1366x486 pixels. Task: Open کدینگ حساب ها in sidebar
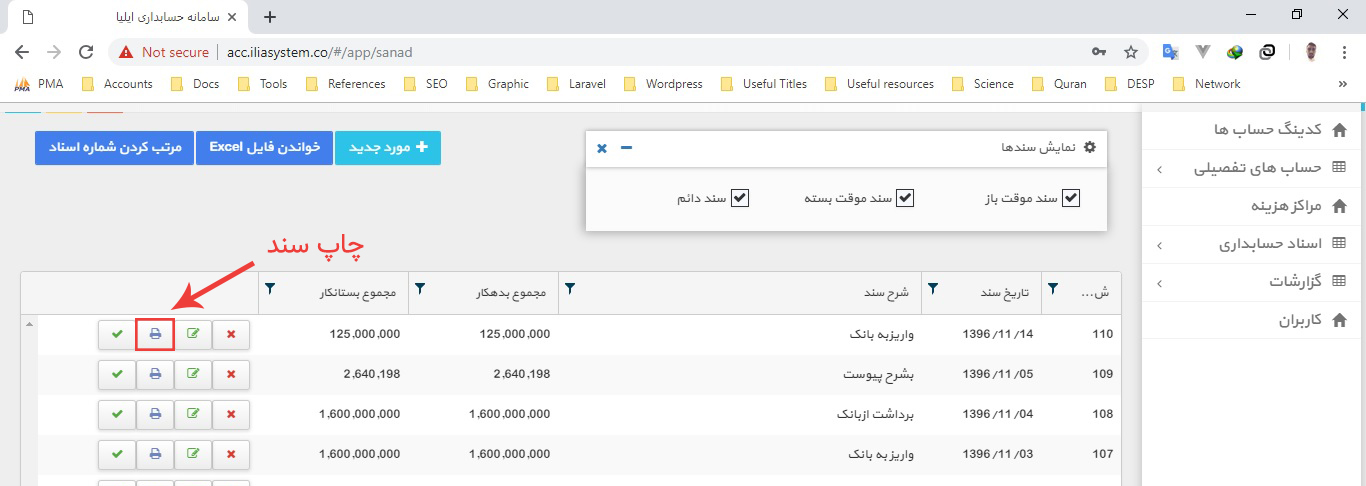tap(1254, 130)
